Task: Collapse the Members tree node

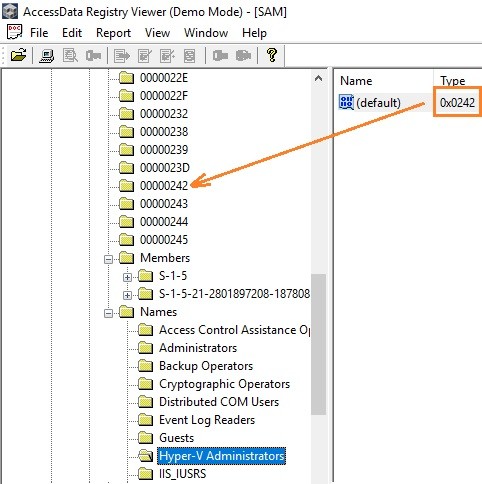Action: pos(108,259)
